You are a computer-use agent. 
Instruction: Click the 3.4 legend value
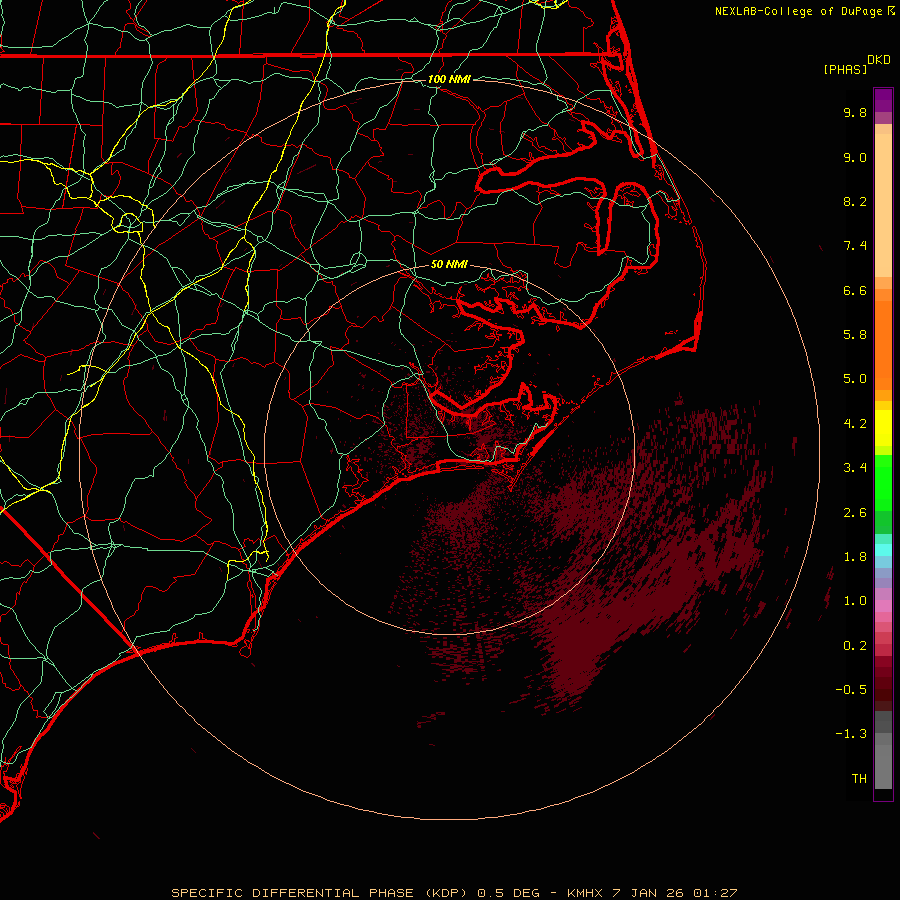point(855,468)
